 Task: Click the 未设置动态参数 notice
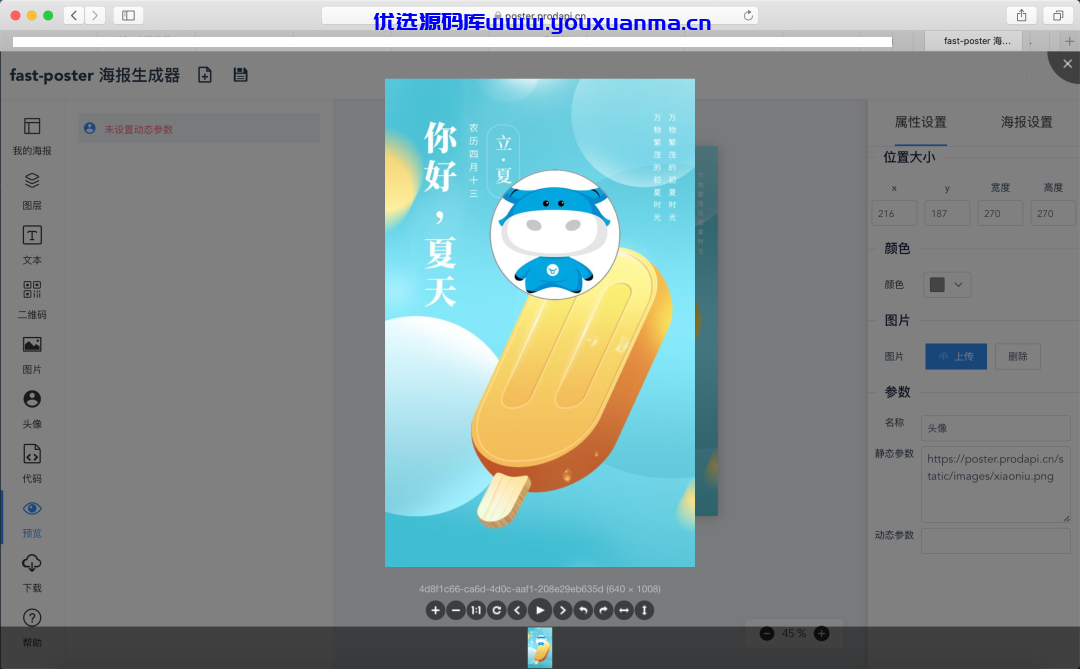point(199,129)
